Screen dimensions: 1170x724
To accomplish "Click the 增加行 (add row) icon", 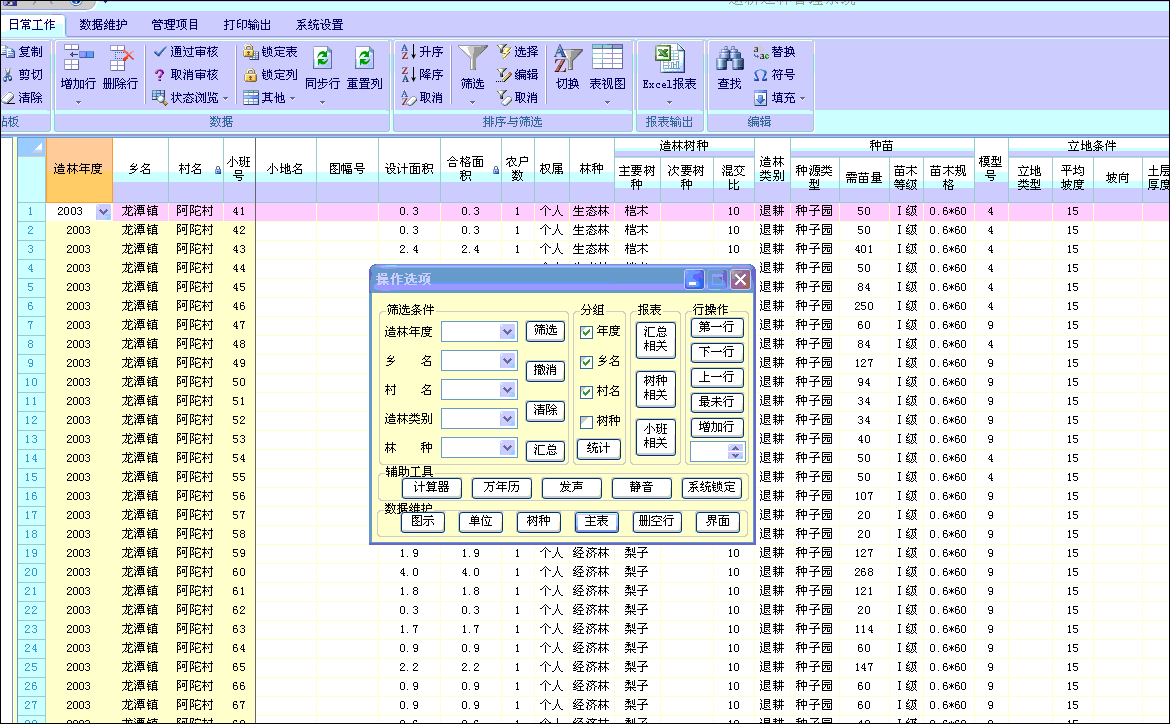I will coord(78,57).
